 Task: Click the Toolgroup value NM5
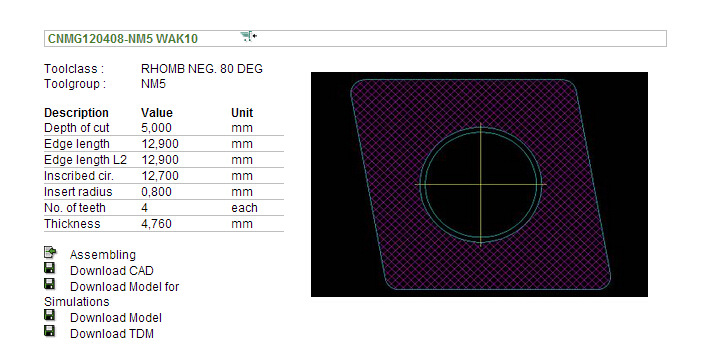coord(153,84)
